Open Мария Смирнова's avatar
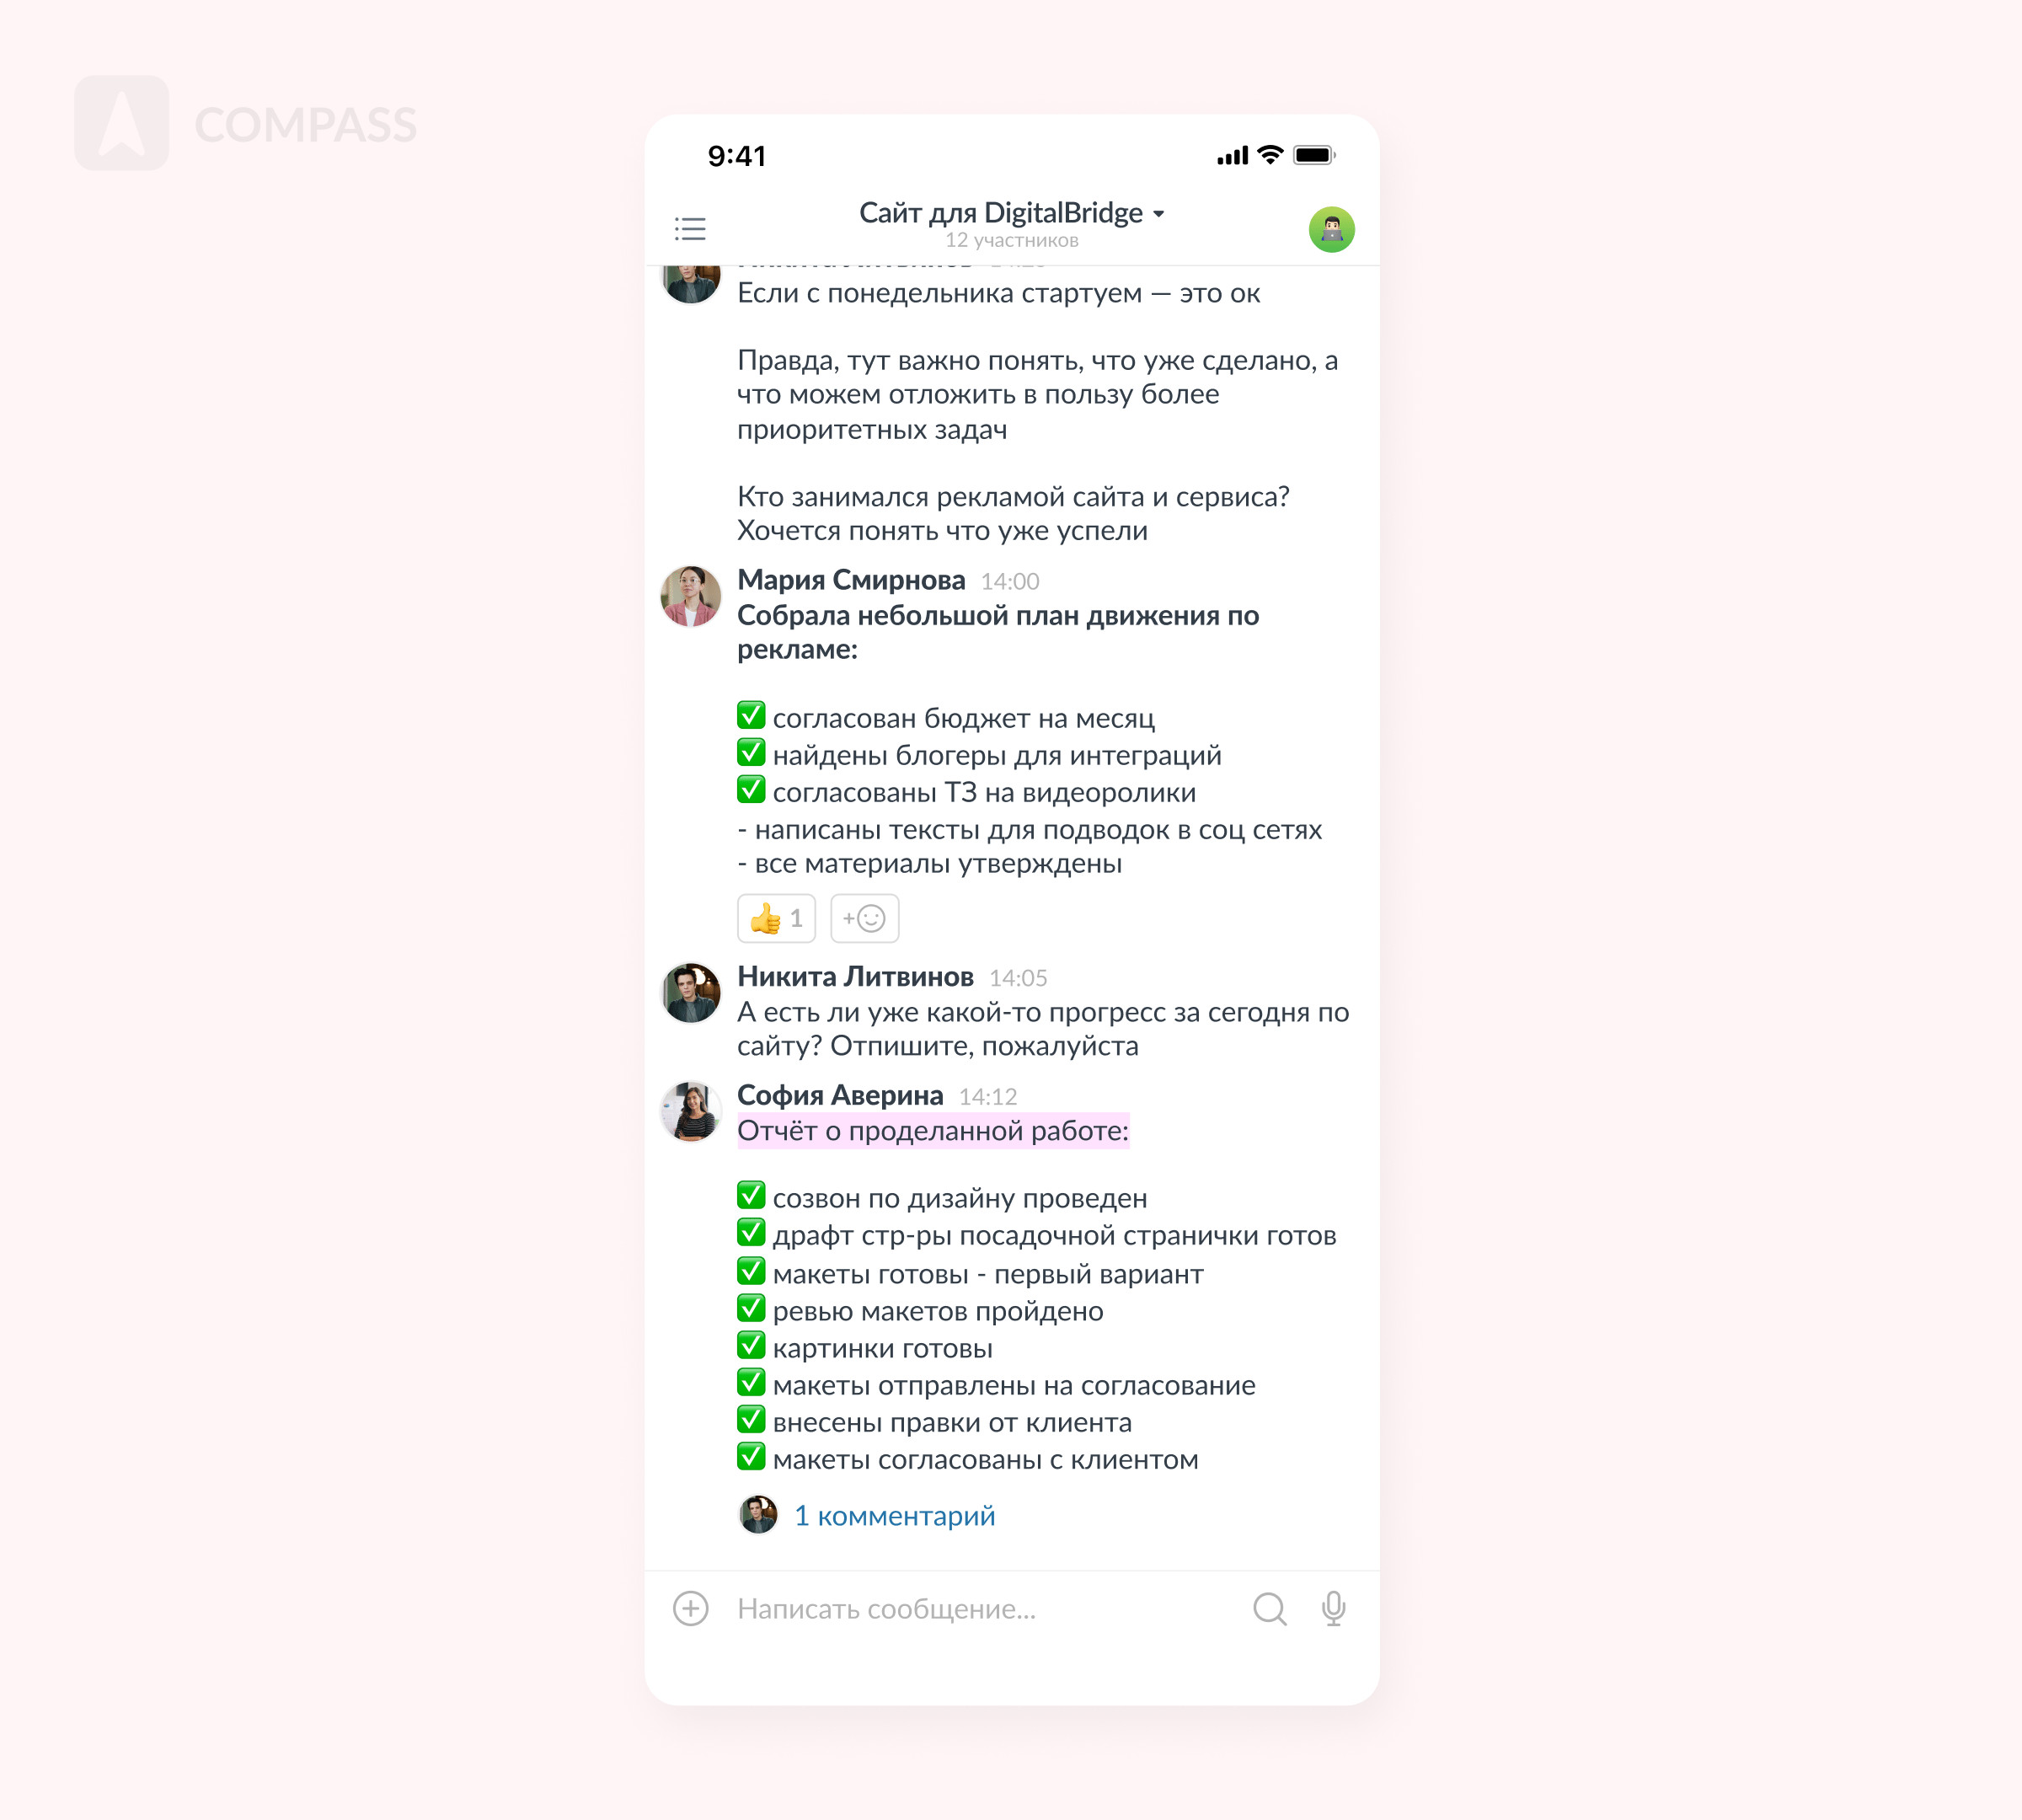The height and width of the screenshot is (1820, 2022). 690,596
